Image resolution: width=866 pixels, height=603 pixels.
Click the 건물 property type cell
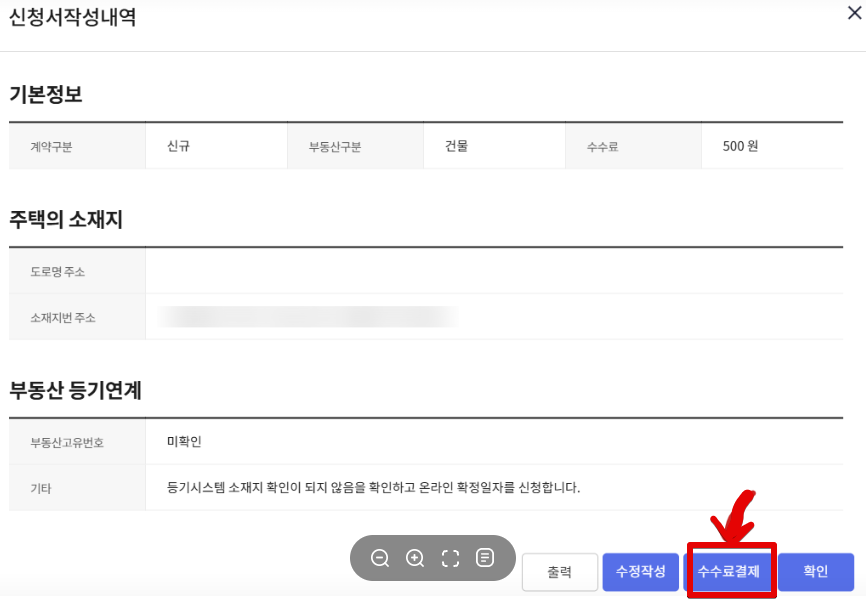496,145
